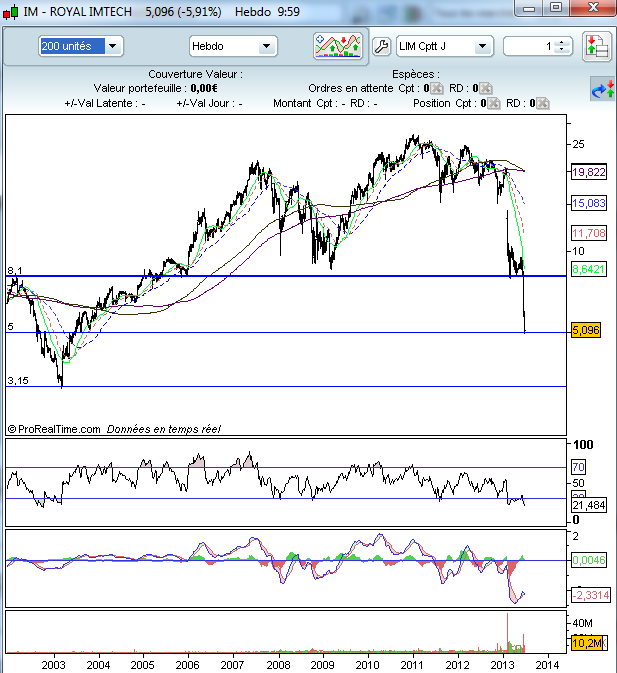Click the order ticket buy/sell icon

tap(597, 46)
